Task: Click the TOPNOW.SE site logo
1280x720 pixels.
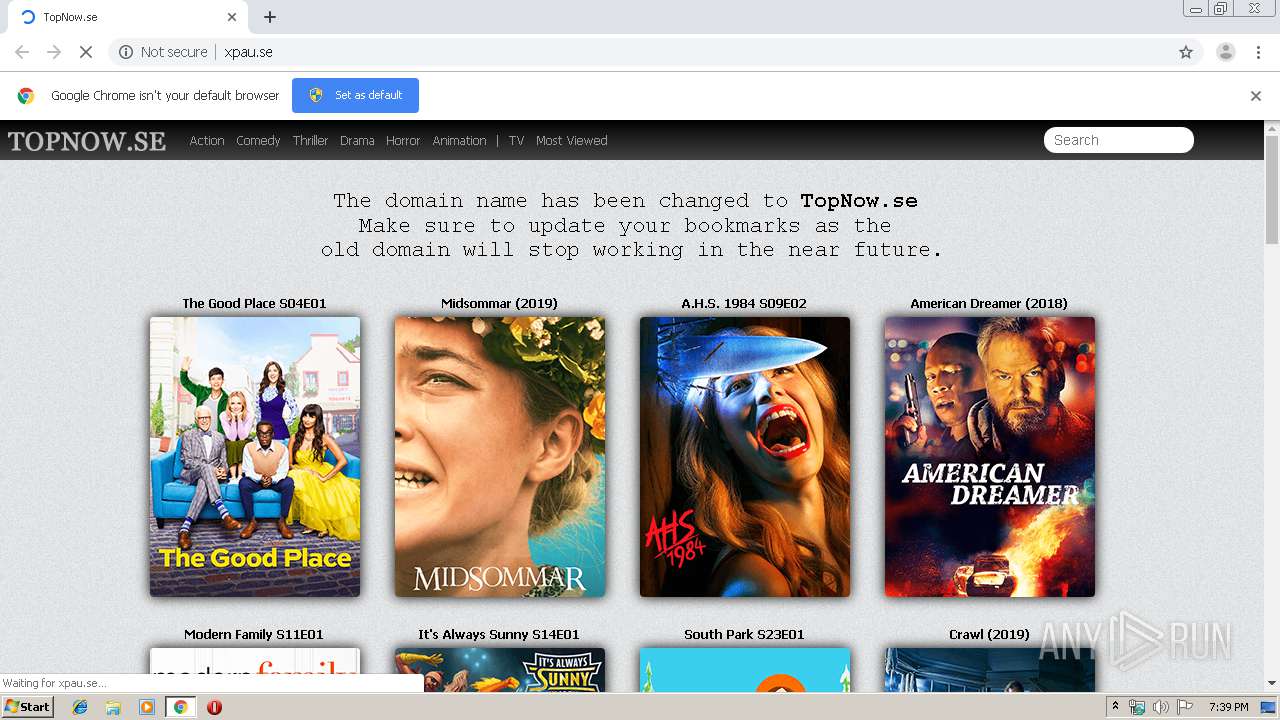Action: tap(87, 141)
